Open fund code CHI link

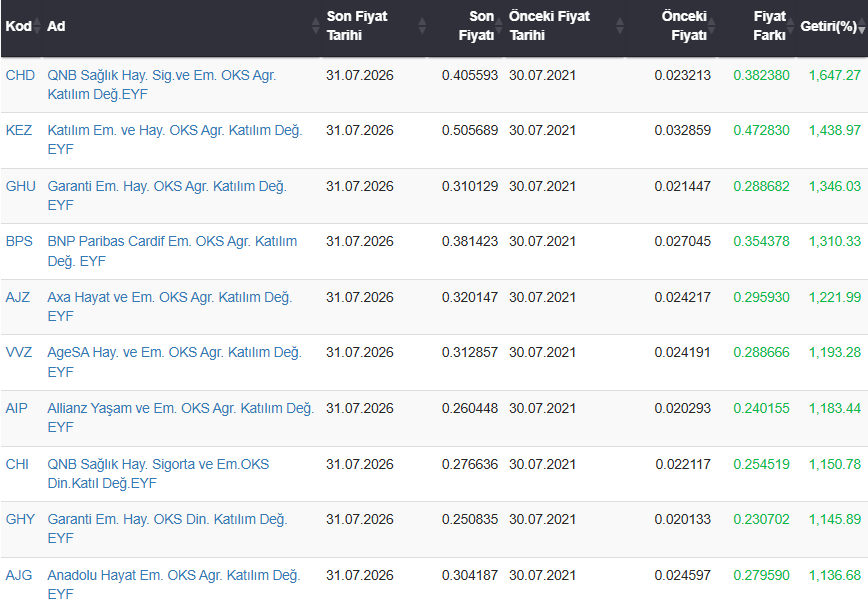pos(17,464)
